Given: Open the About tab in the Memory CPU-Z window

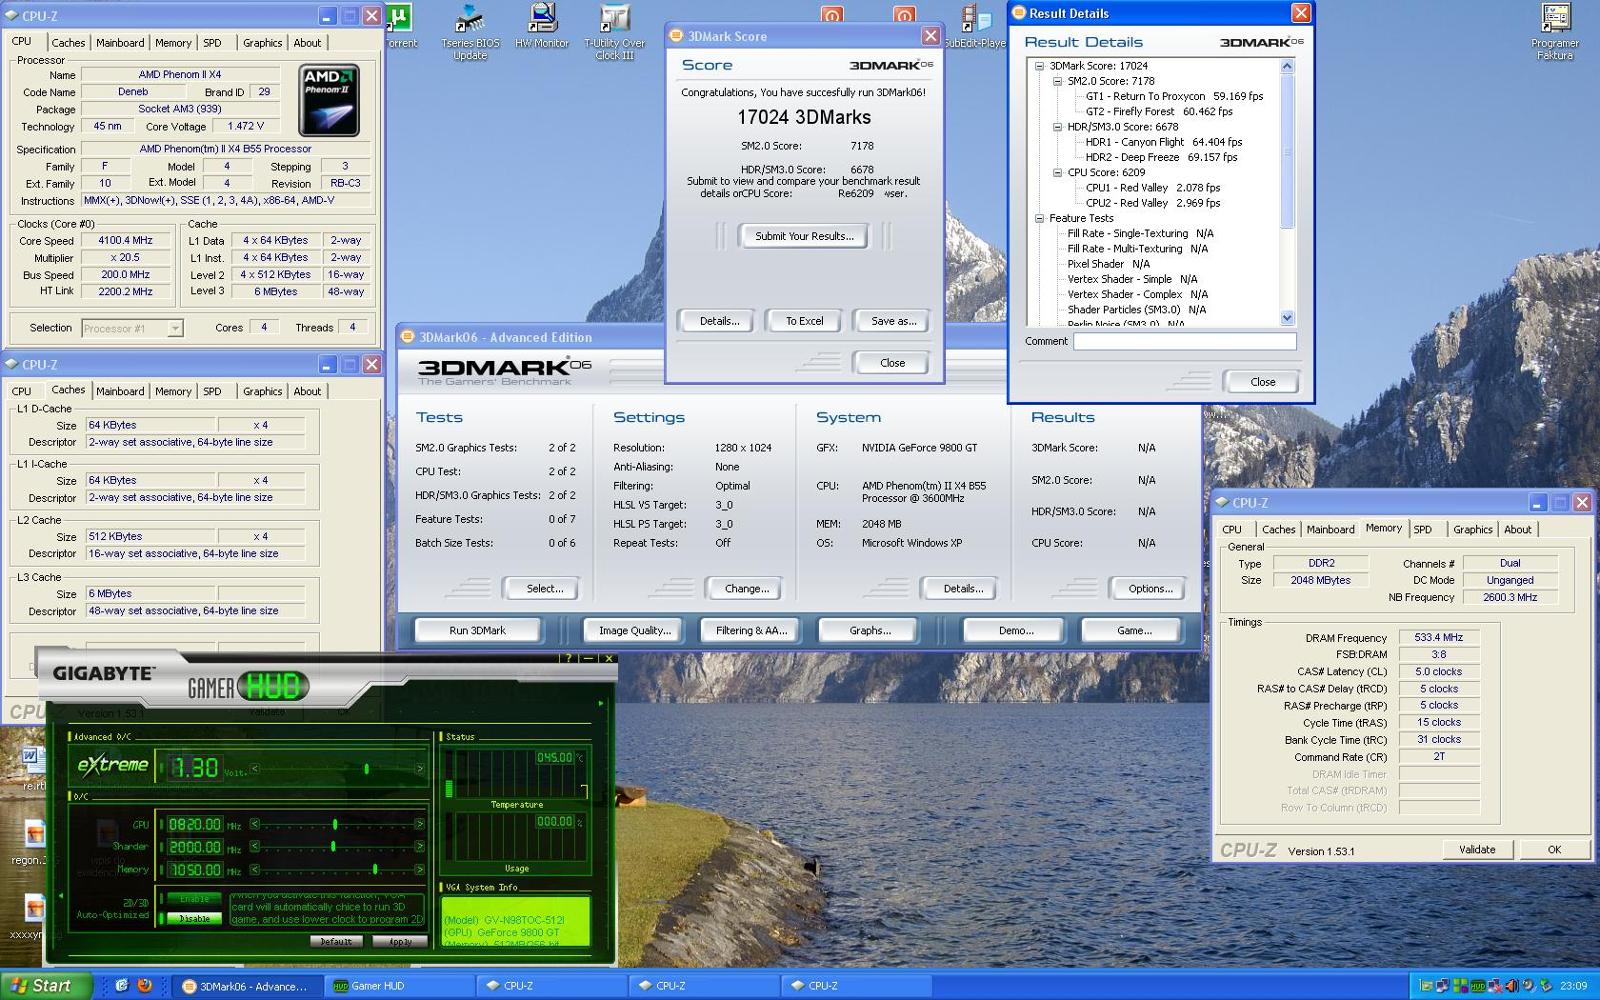Looking at the screenshot, I should point(1517,529).
